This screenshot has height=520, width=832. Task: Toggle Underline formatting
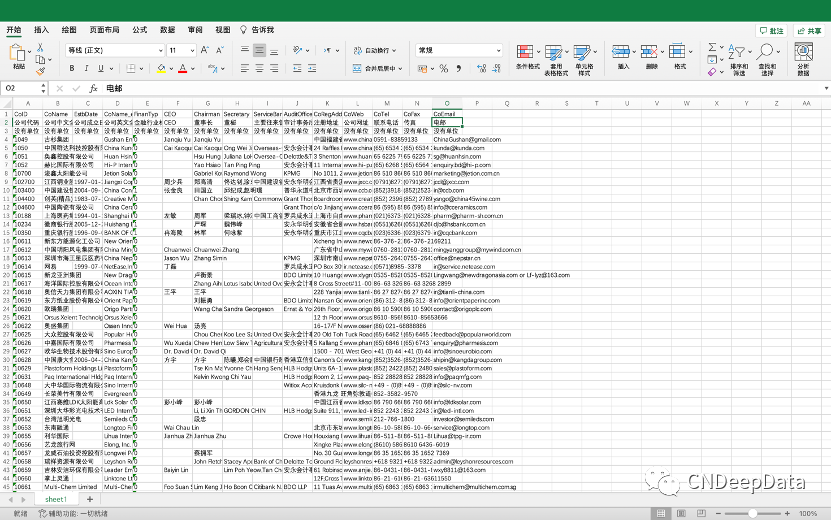click(x=100, y=68)
